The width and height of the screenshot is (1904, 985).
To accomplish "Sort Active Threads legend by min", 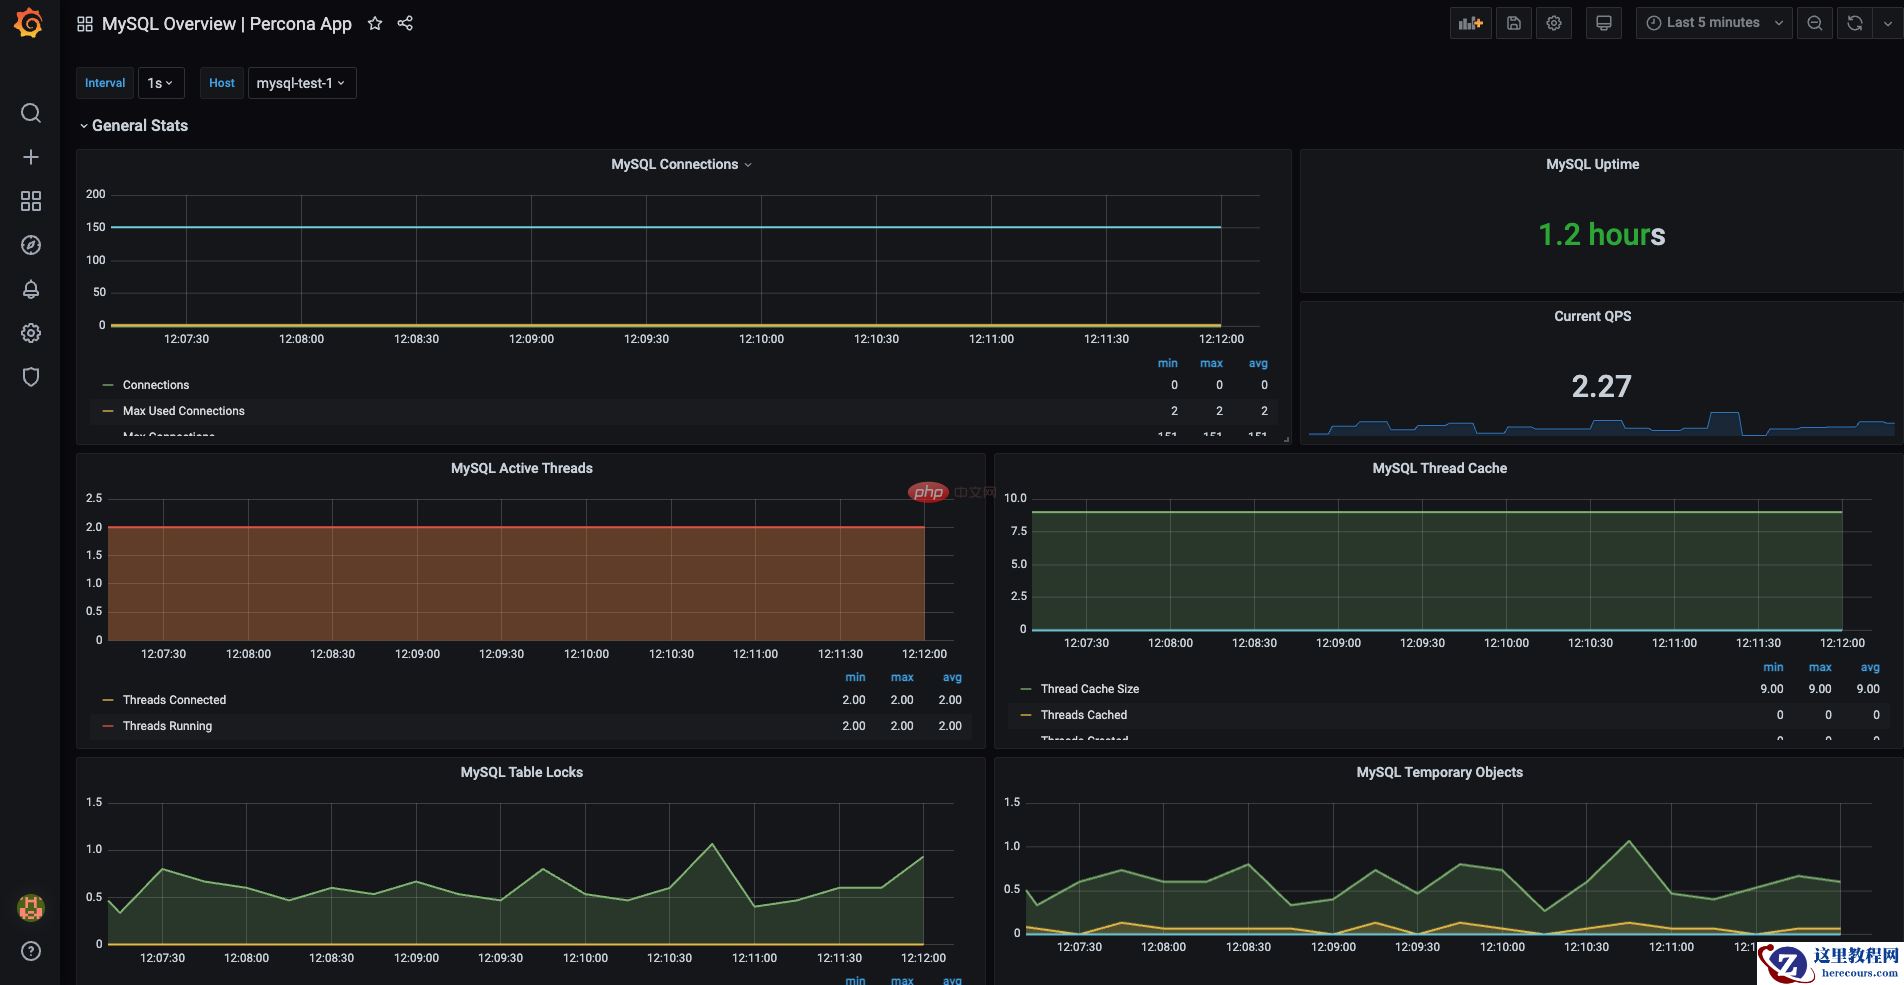I will 856,677.
